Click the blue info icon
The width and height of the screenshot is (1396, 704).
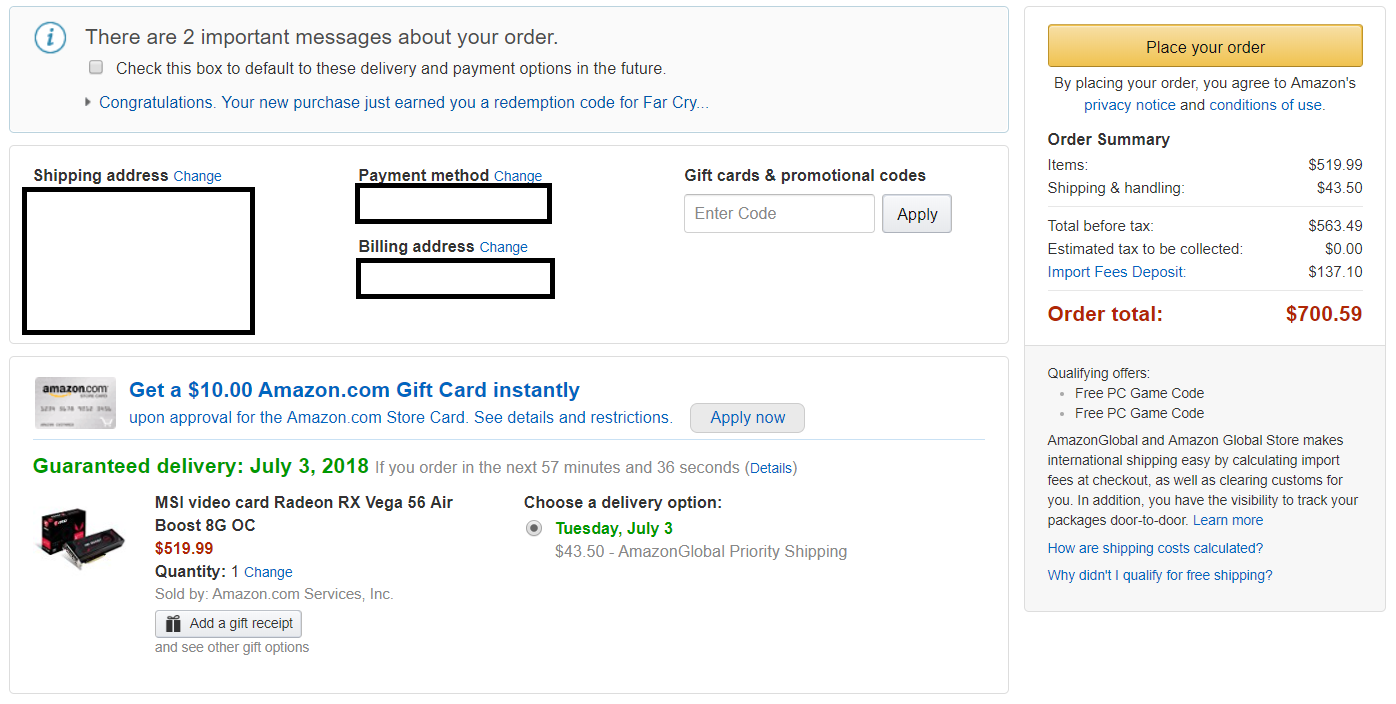click(50, 38)
